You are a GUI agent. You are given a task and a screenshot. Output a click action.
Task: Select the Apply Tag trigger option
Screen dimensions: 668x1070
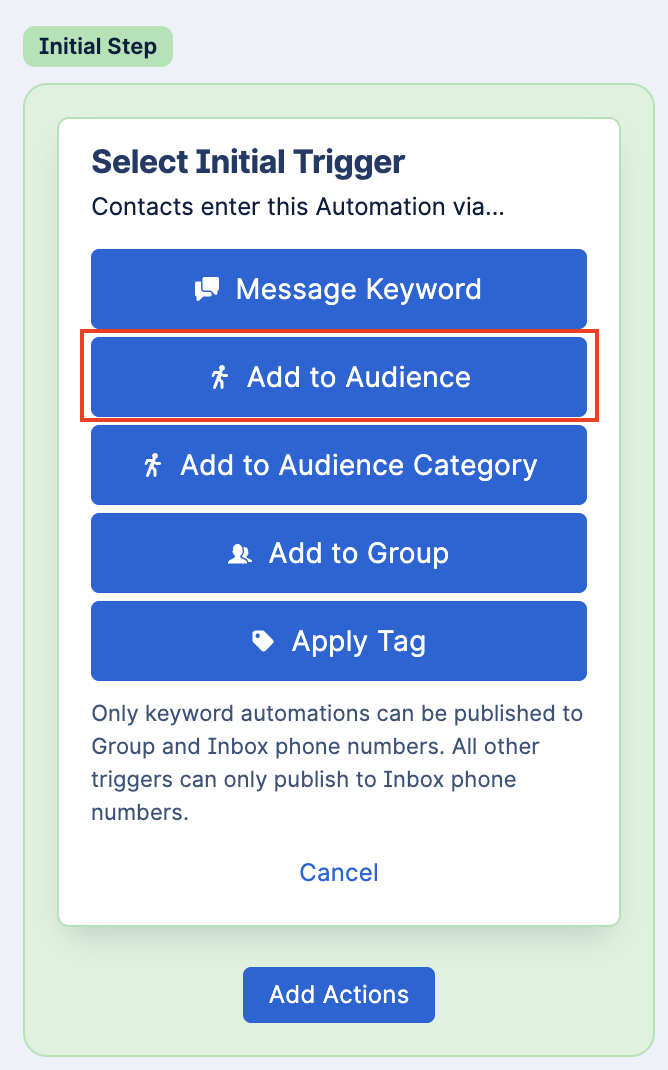[x=339, y=641]
